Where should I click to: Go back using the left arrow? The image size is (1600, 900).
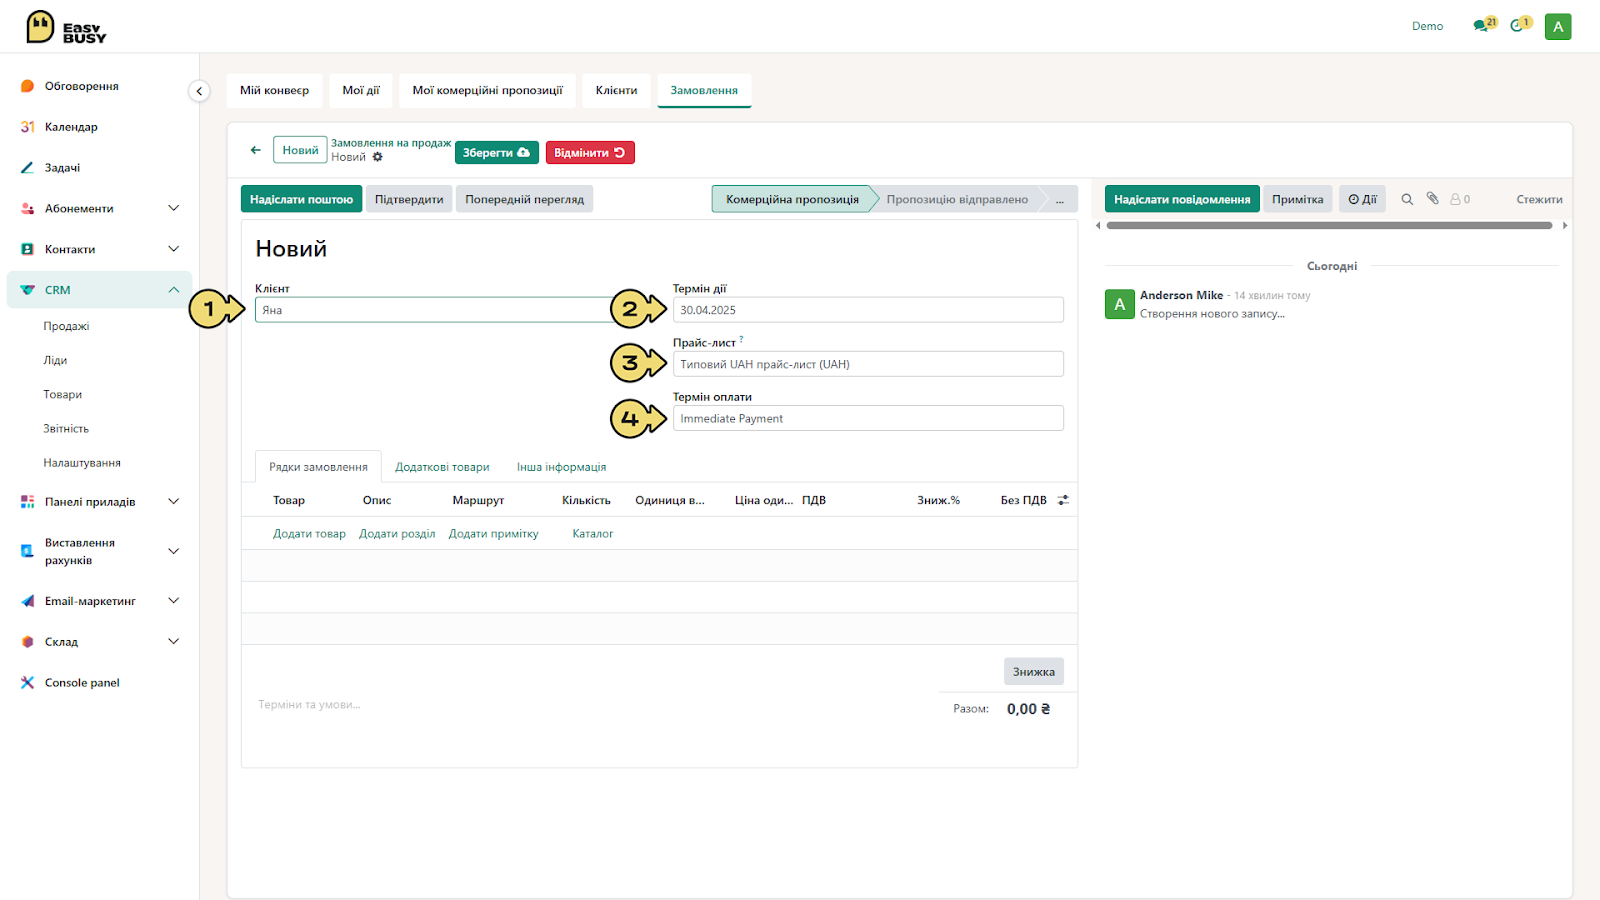tap(256, 150)
